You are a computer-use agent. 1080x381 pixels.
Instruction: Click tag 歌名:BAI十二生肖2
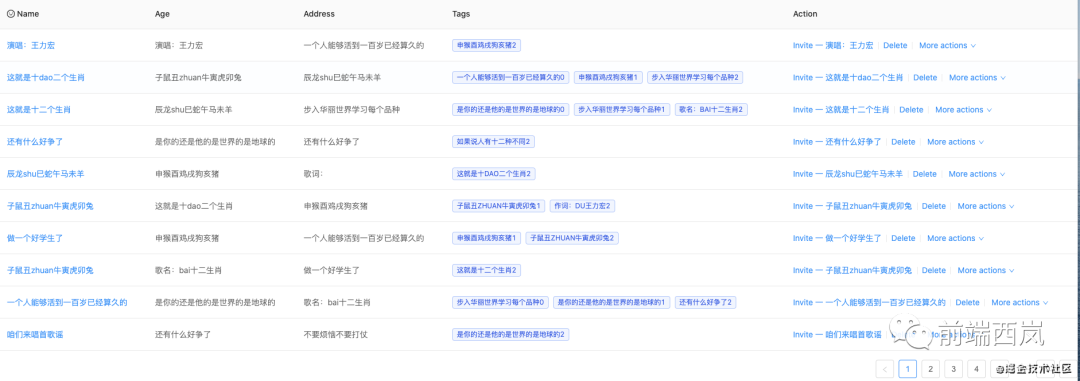pos(711,110)
